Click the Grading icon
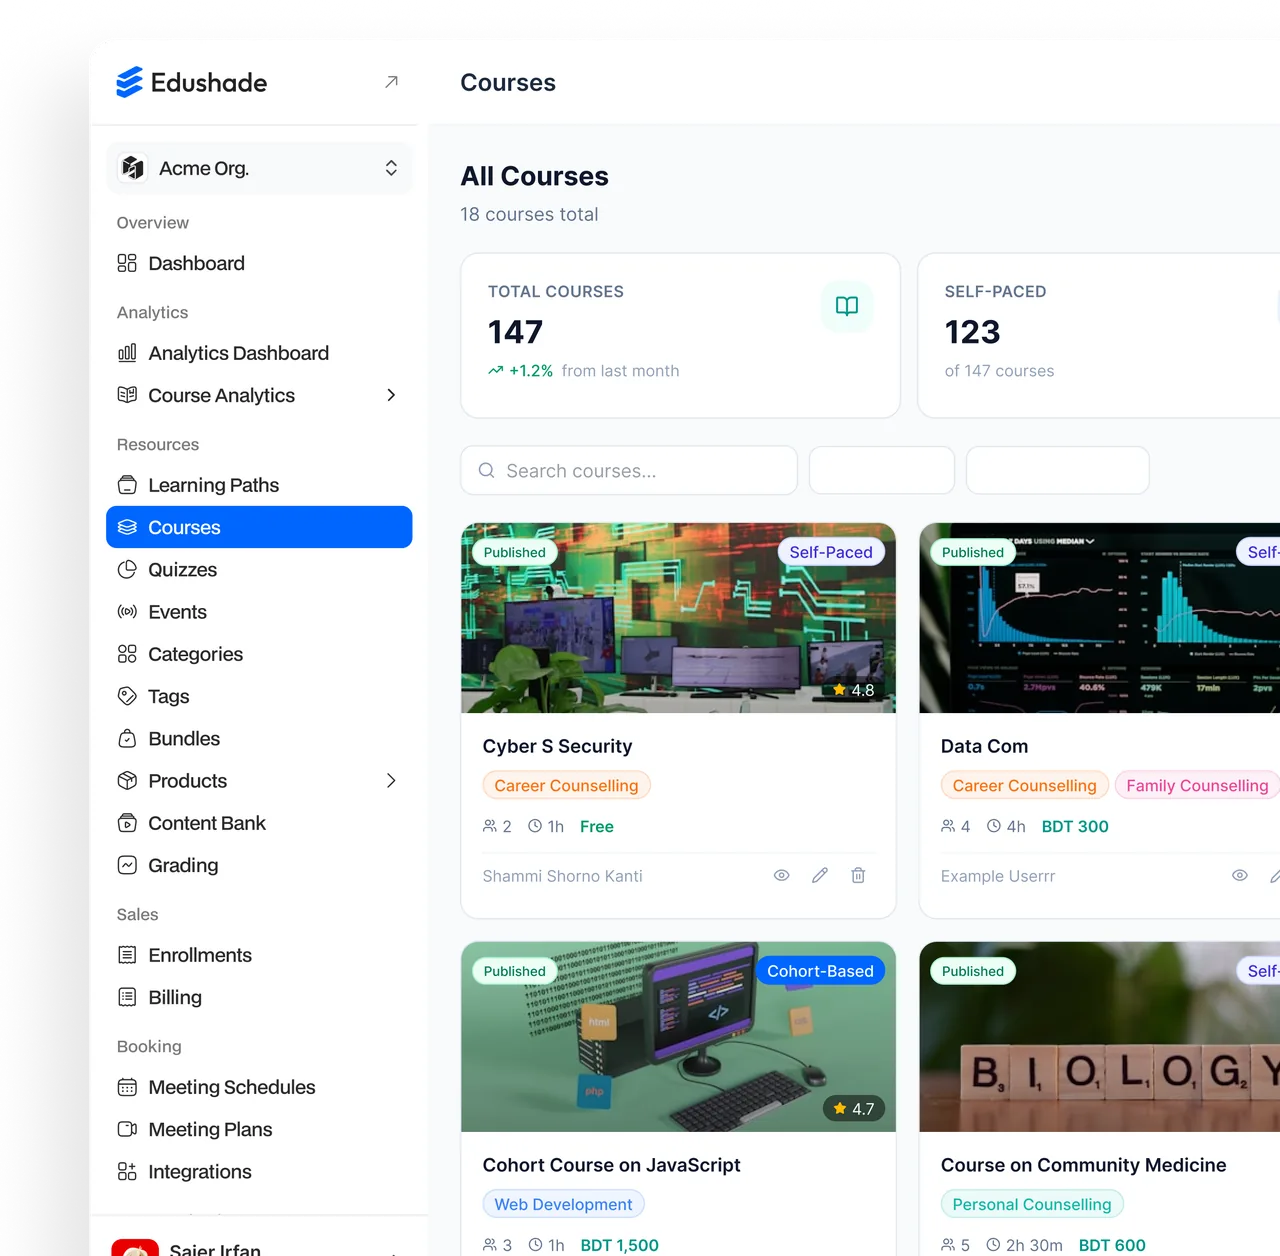This screenshot has height=1256, width=1280. coord(127,865)
